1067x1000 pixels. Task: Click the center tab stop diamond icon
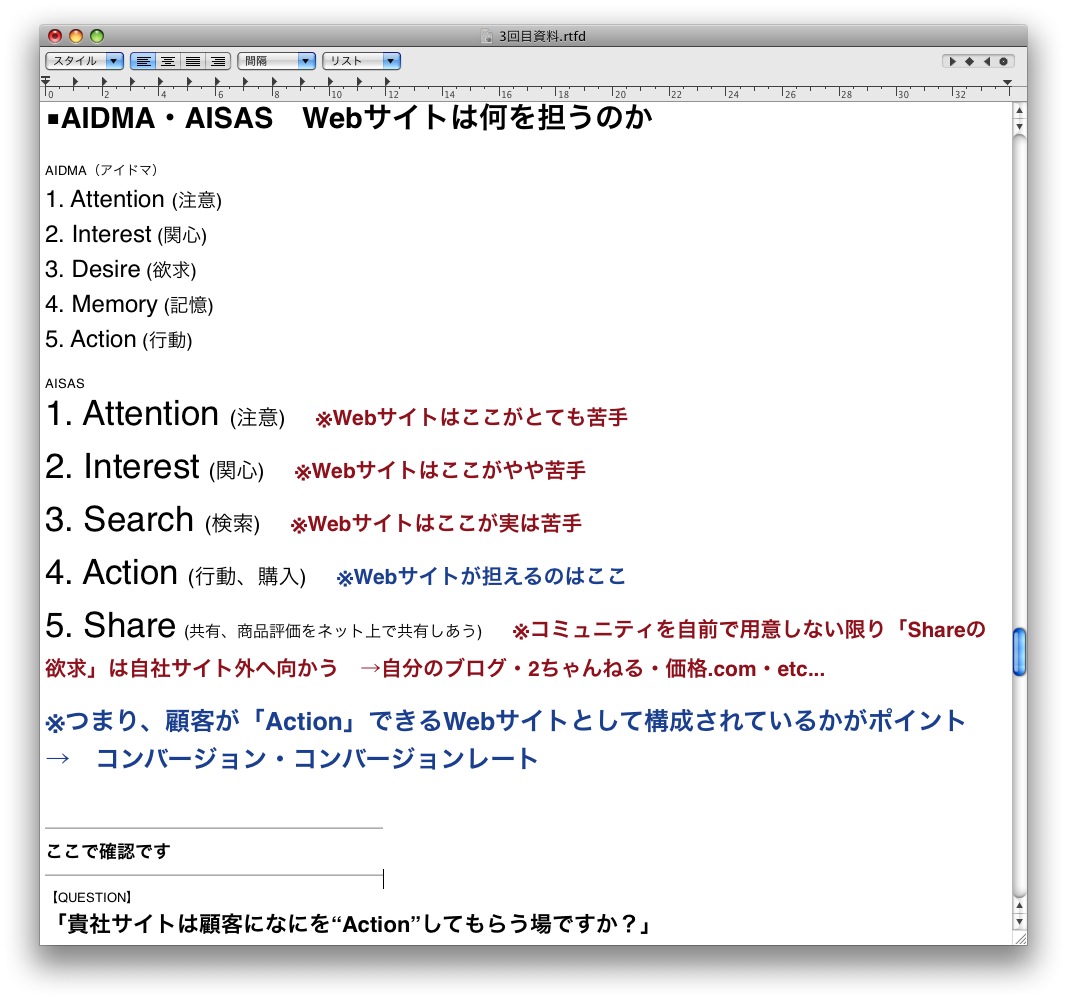pos(969,61)
